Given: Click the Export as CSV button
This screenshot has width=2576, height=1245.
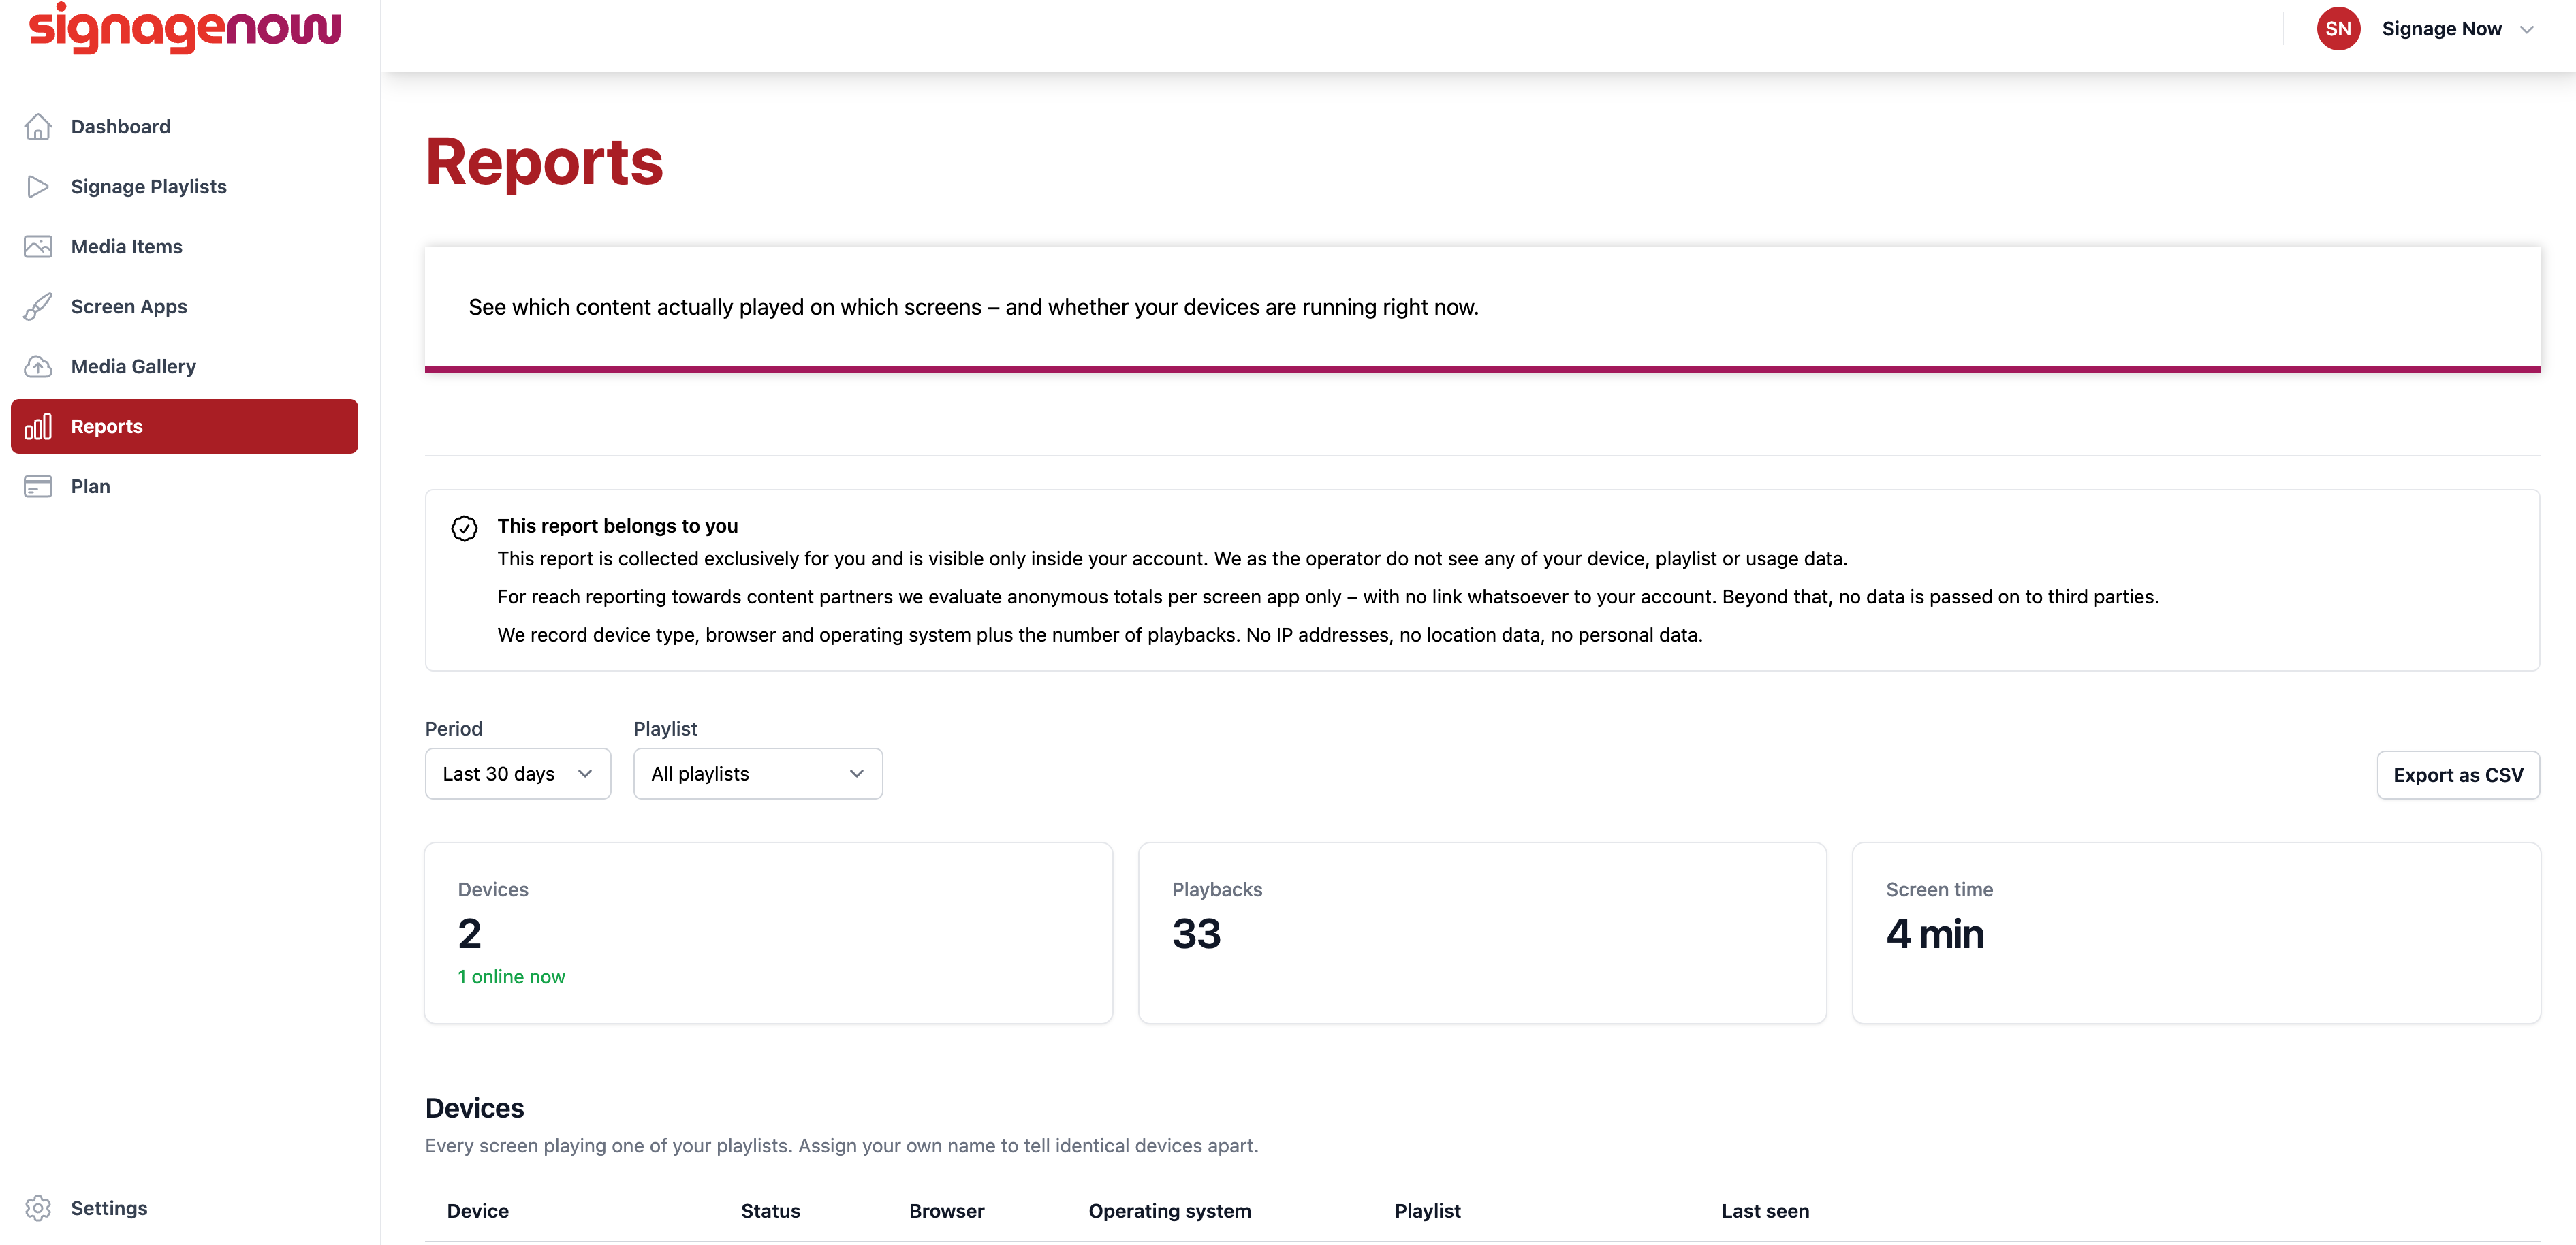Looking at the screenshot, I should coord(2458,775).
